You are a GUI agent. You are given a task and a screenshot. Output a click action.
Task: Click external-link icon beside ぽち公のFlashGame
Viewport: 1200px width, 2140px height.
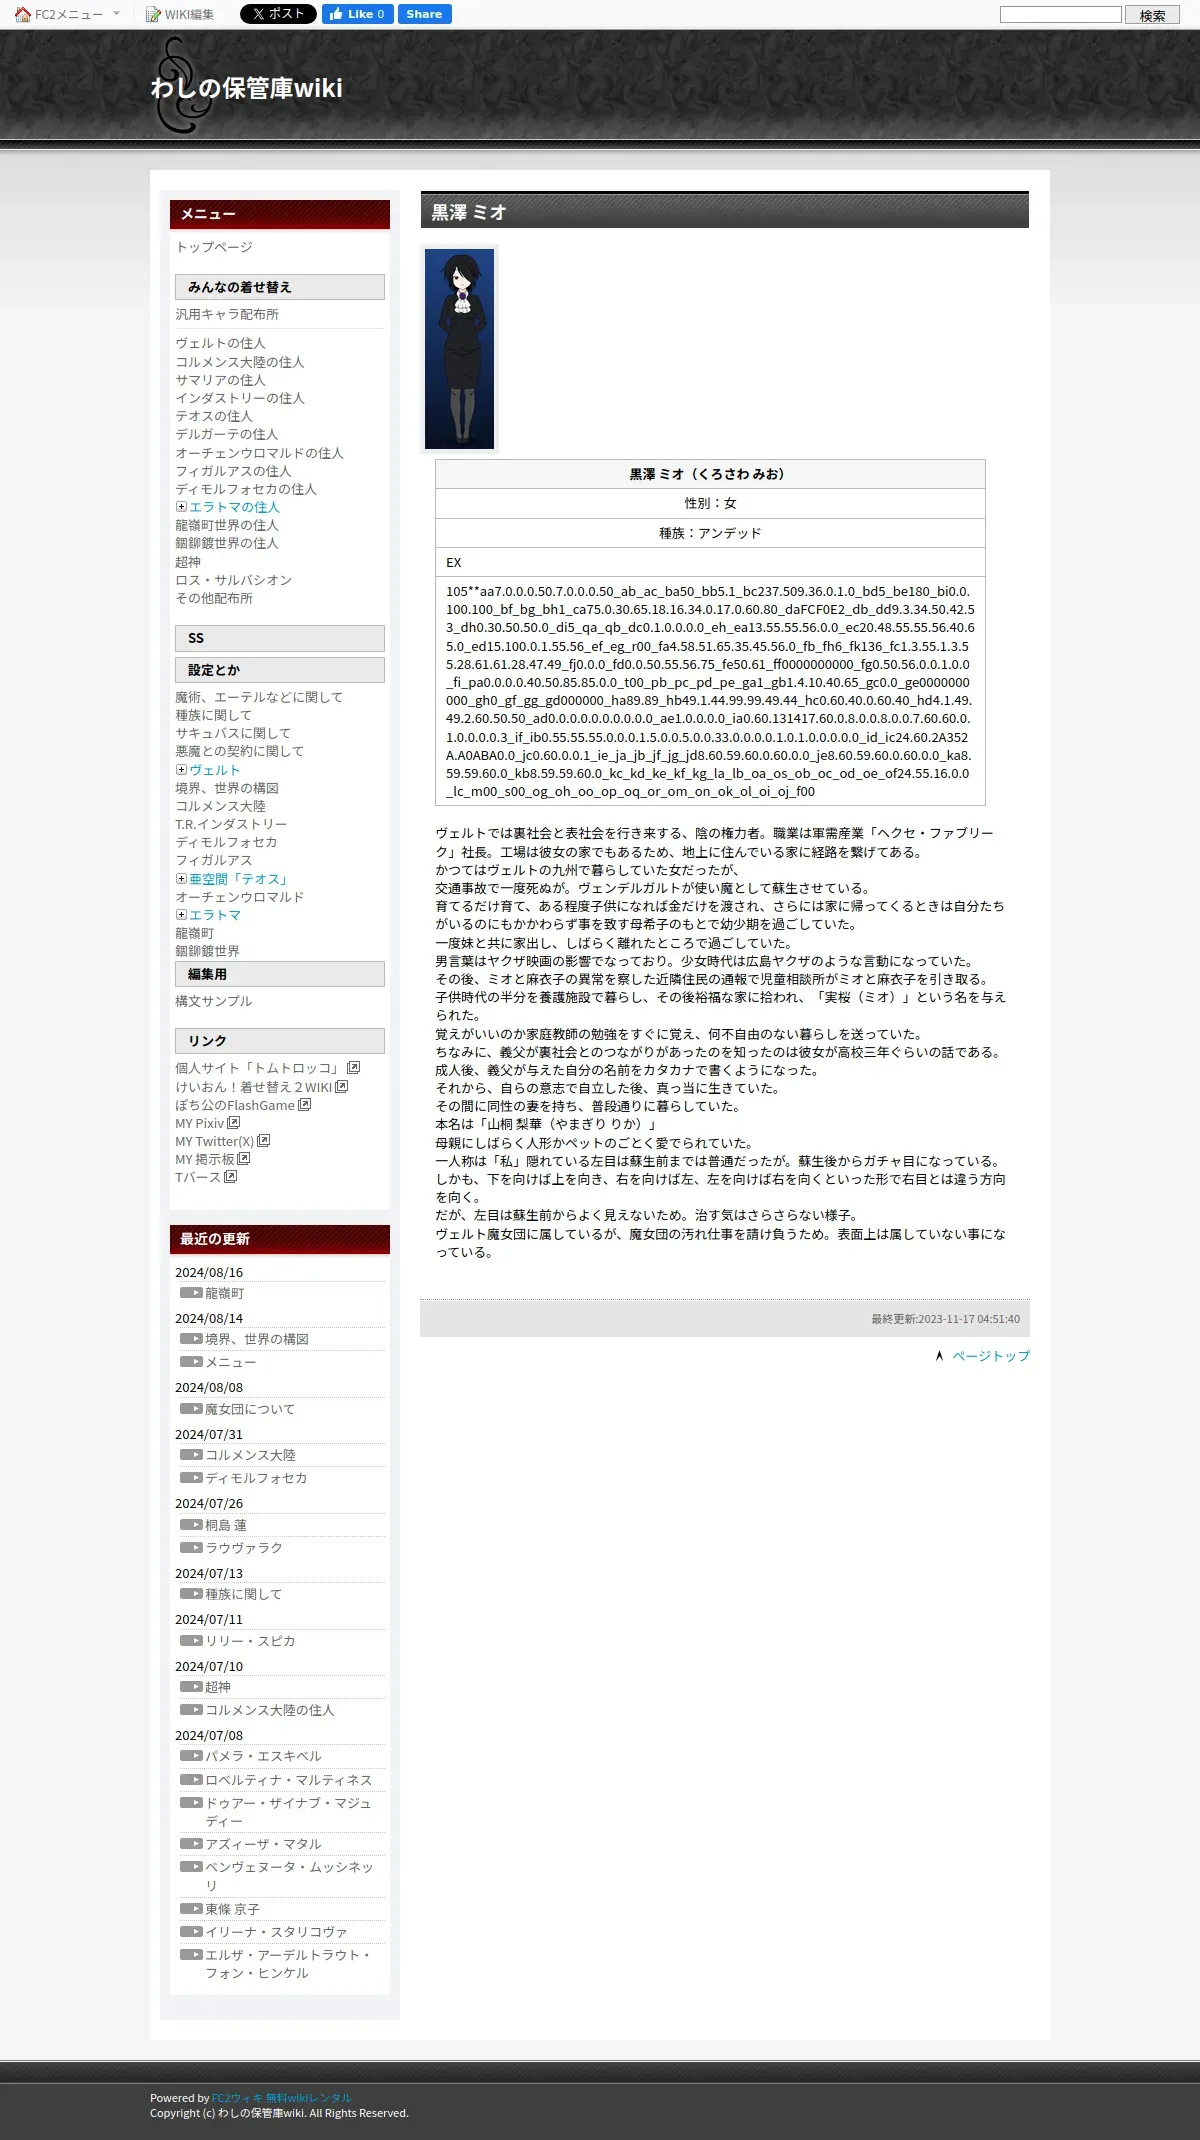pyautogui.click(x=304, y=1104)
